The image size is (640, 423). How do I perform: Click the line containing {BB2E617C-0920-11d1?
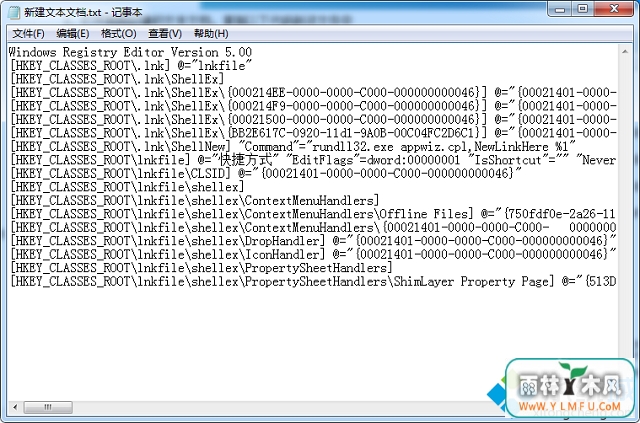tap(313, 133)
